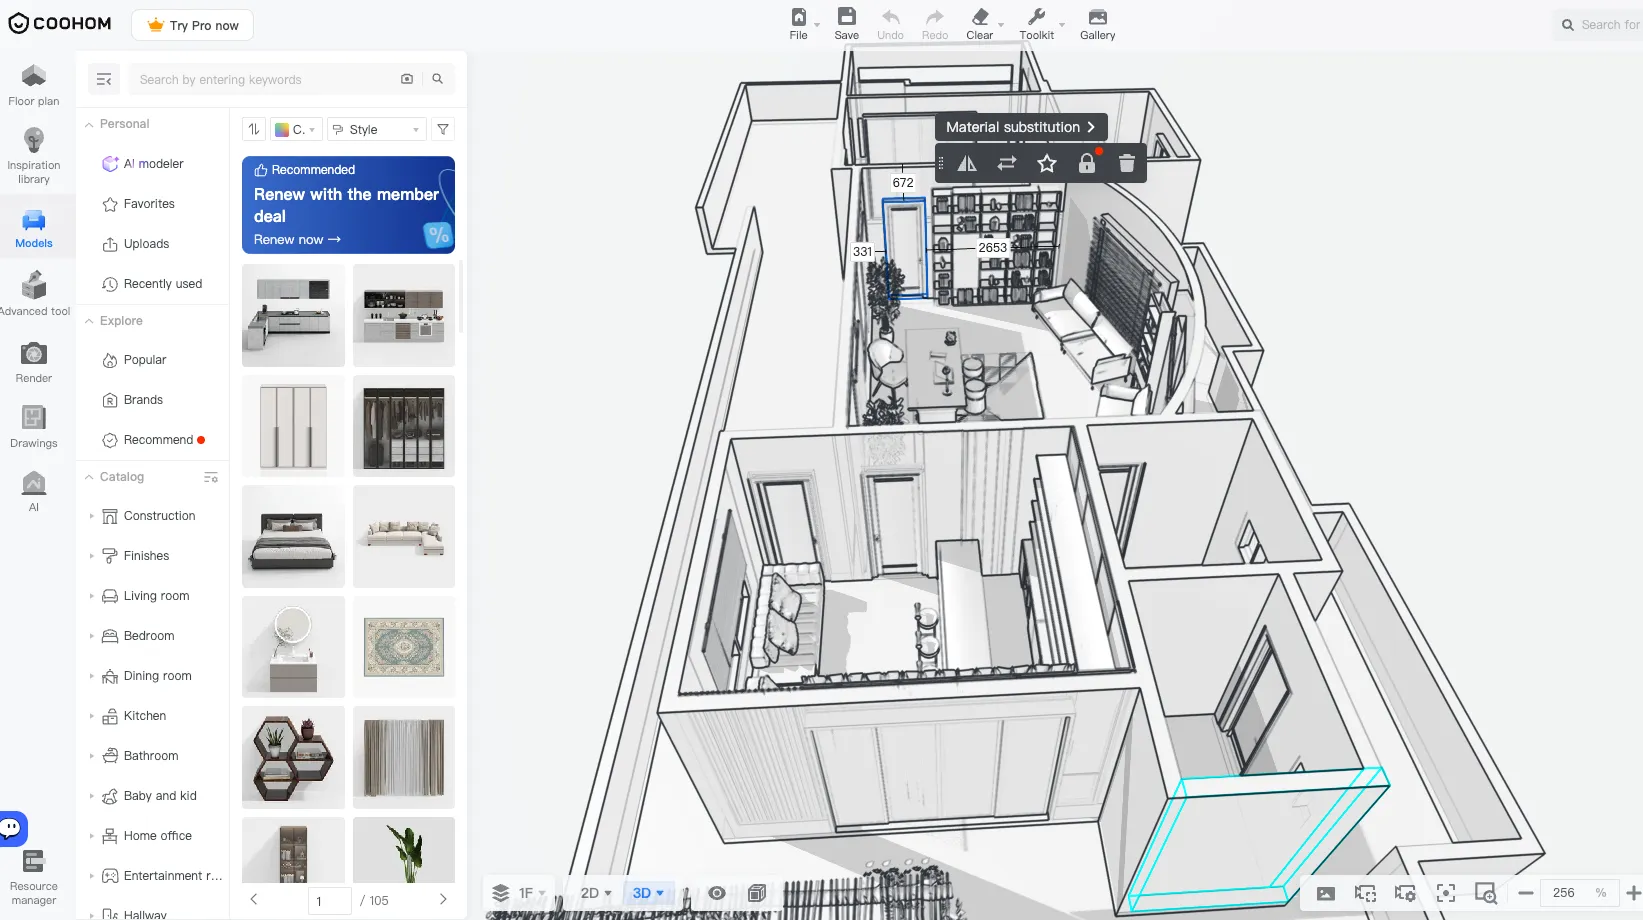Open the Inspiration library
The image size is (1643, 920).
(34, 156)
